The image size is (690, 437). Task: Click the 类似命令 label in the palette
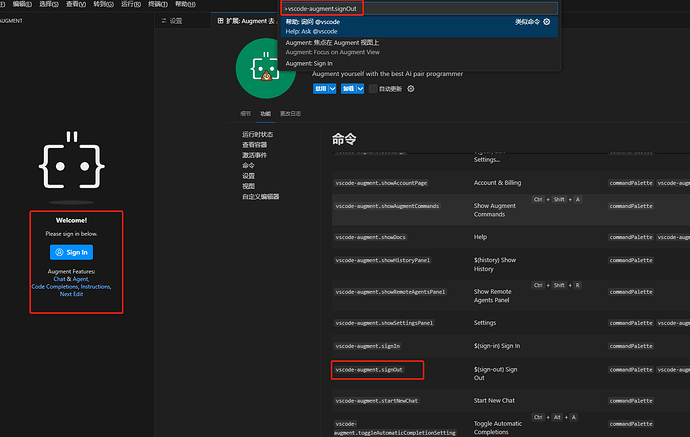pos(527,22)
